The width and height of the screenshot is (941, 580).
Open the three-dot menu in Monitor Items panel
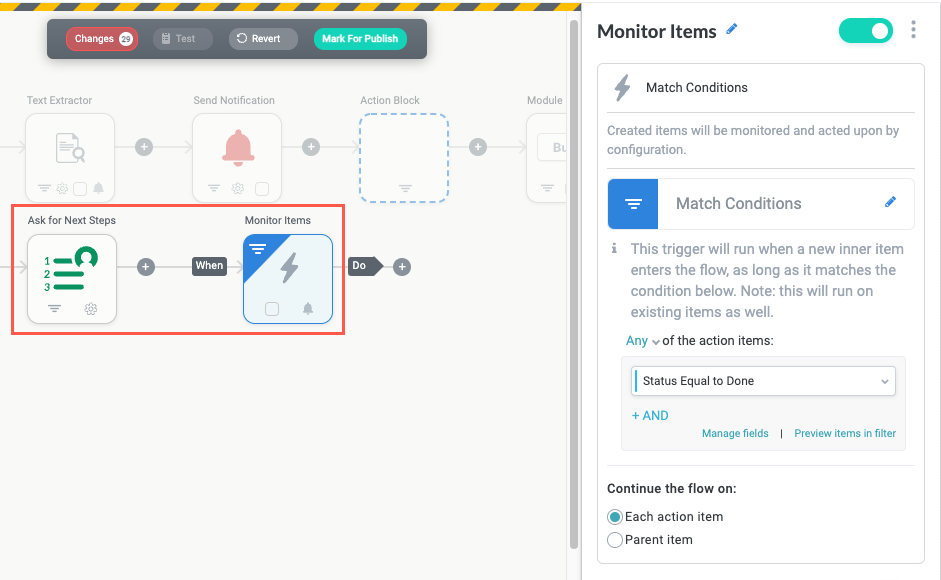click(913, 30)
